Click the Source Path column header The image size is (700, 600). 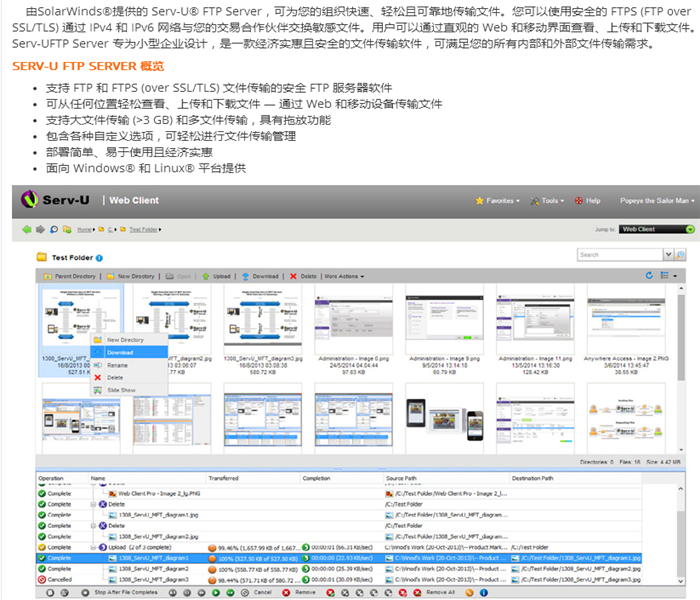tap(446, 478)
